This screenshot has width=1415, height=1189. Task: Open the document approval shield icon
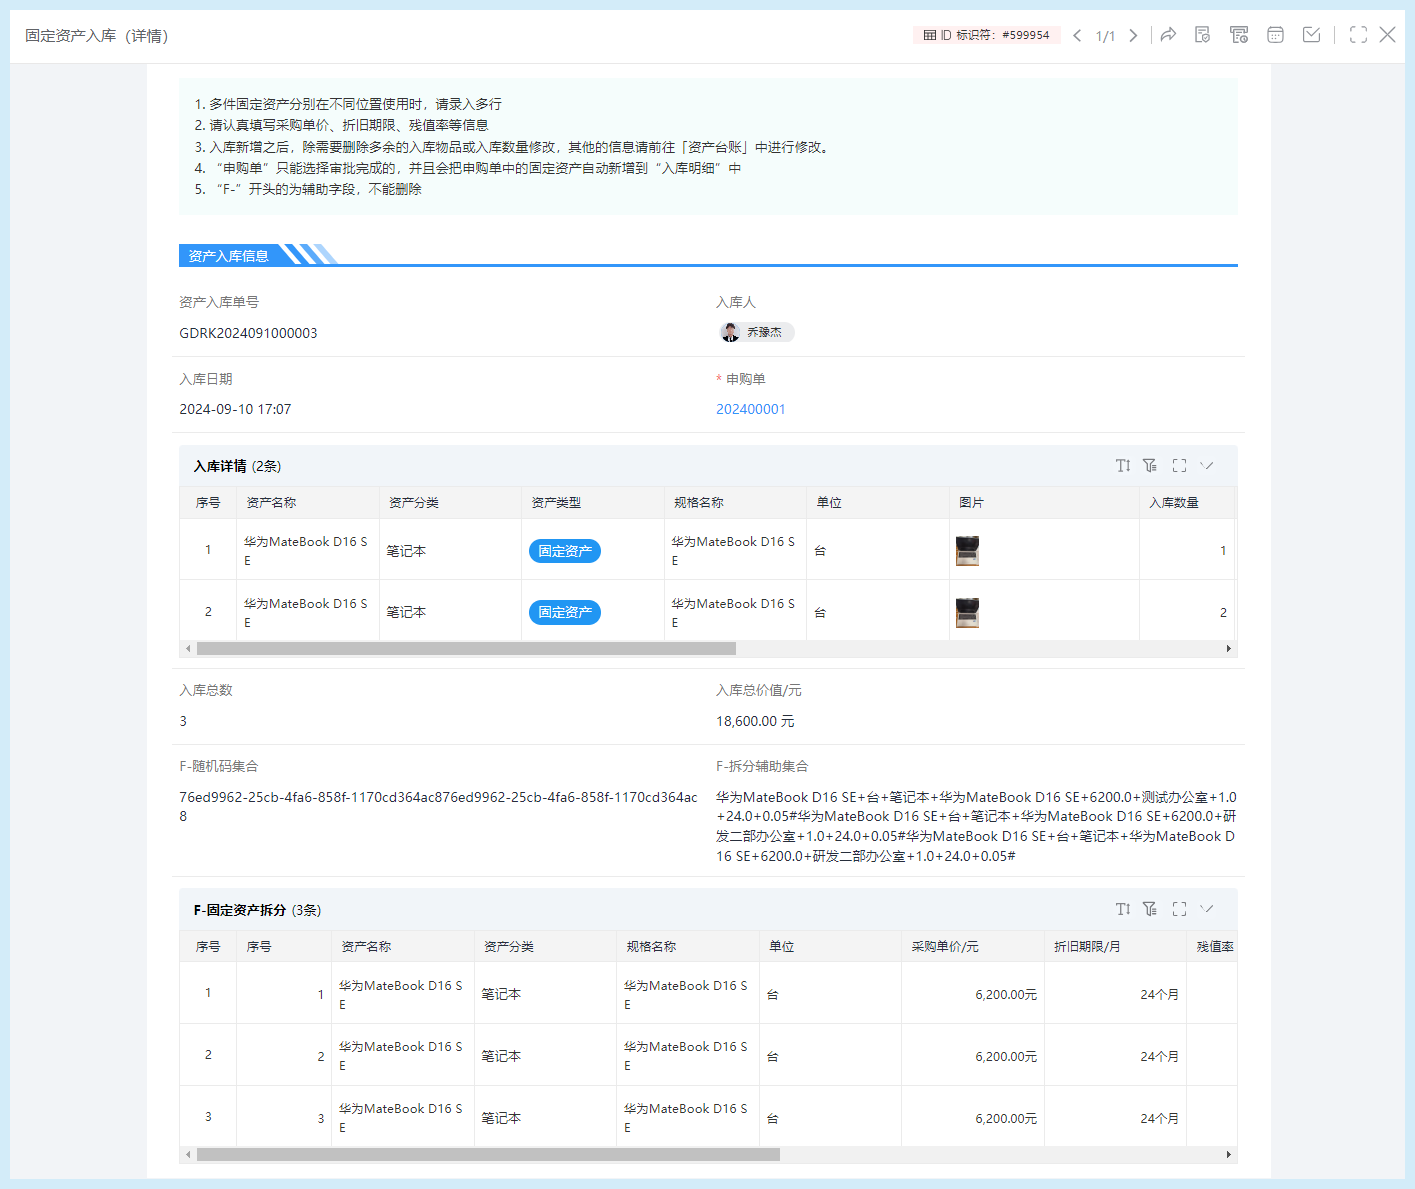[1202, 35]
